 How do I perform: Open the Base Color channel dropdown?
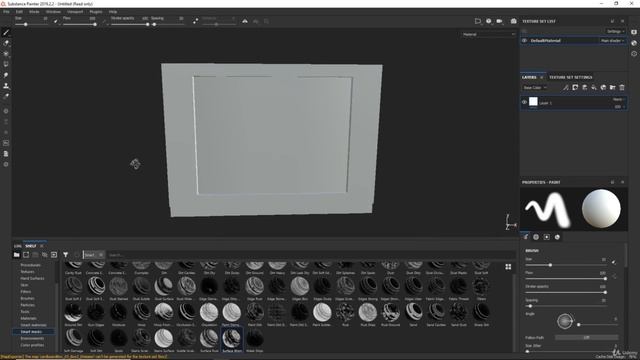(x=535, y=88)
